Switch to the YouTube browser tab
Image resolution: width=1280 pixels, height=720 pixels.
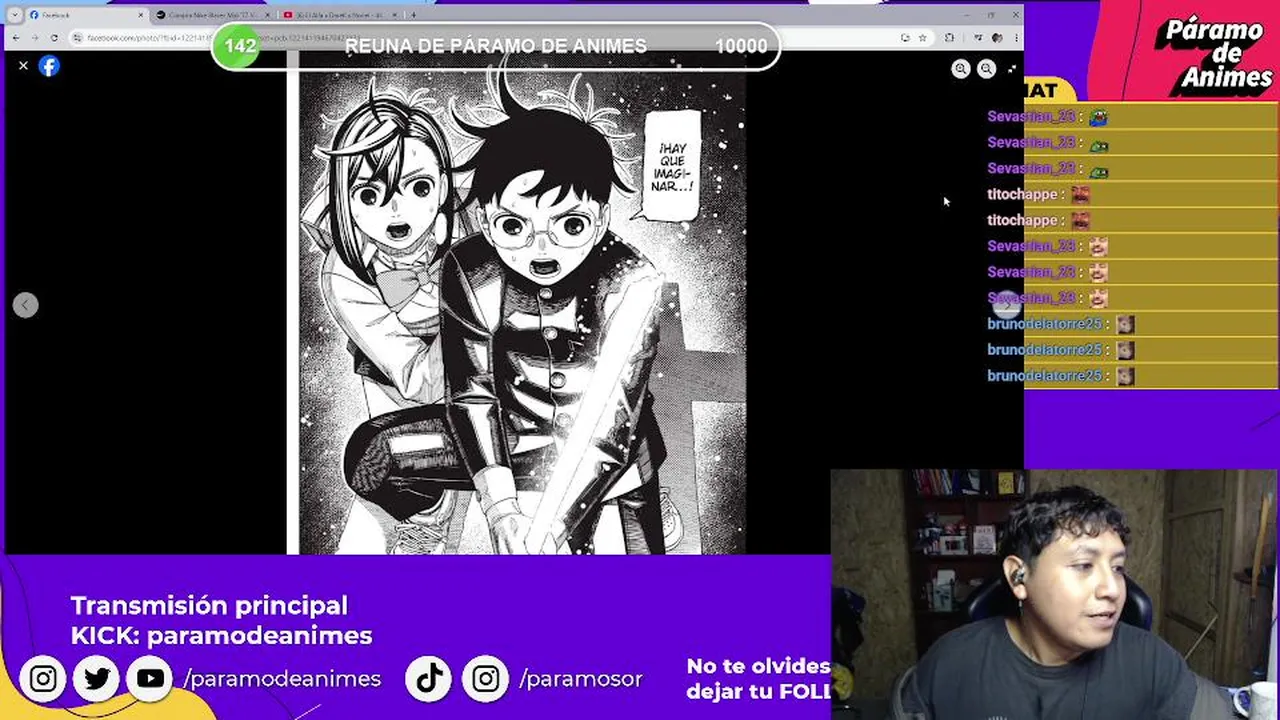(340, 15)
